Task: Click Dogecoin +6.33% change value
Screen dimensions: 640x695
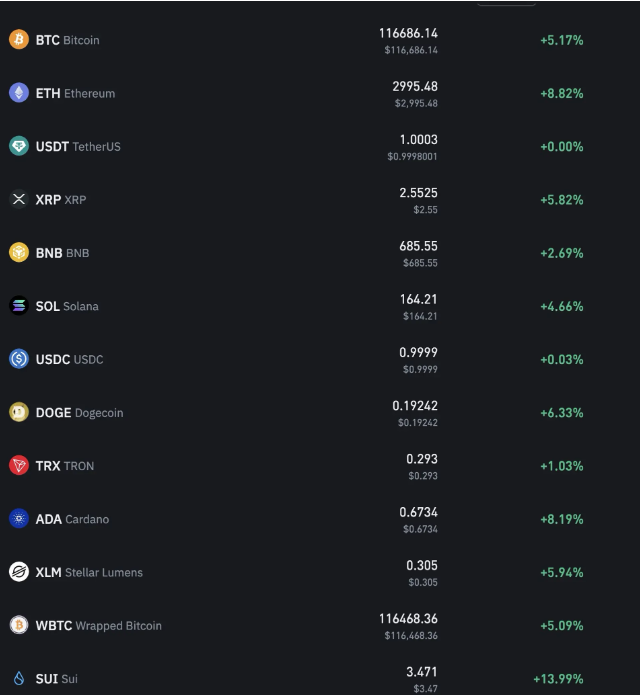Action: point(561,413)
